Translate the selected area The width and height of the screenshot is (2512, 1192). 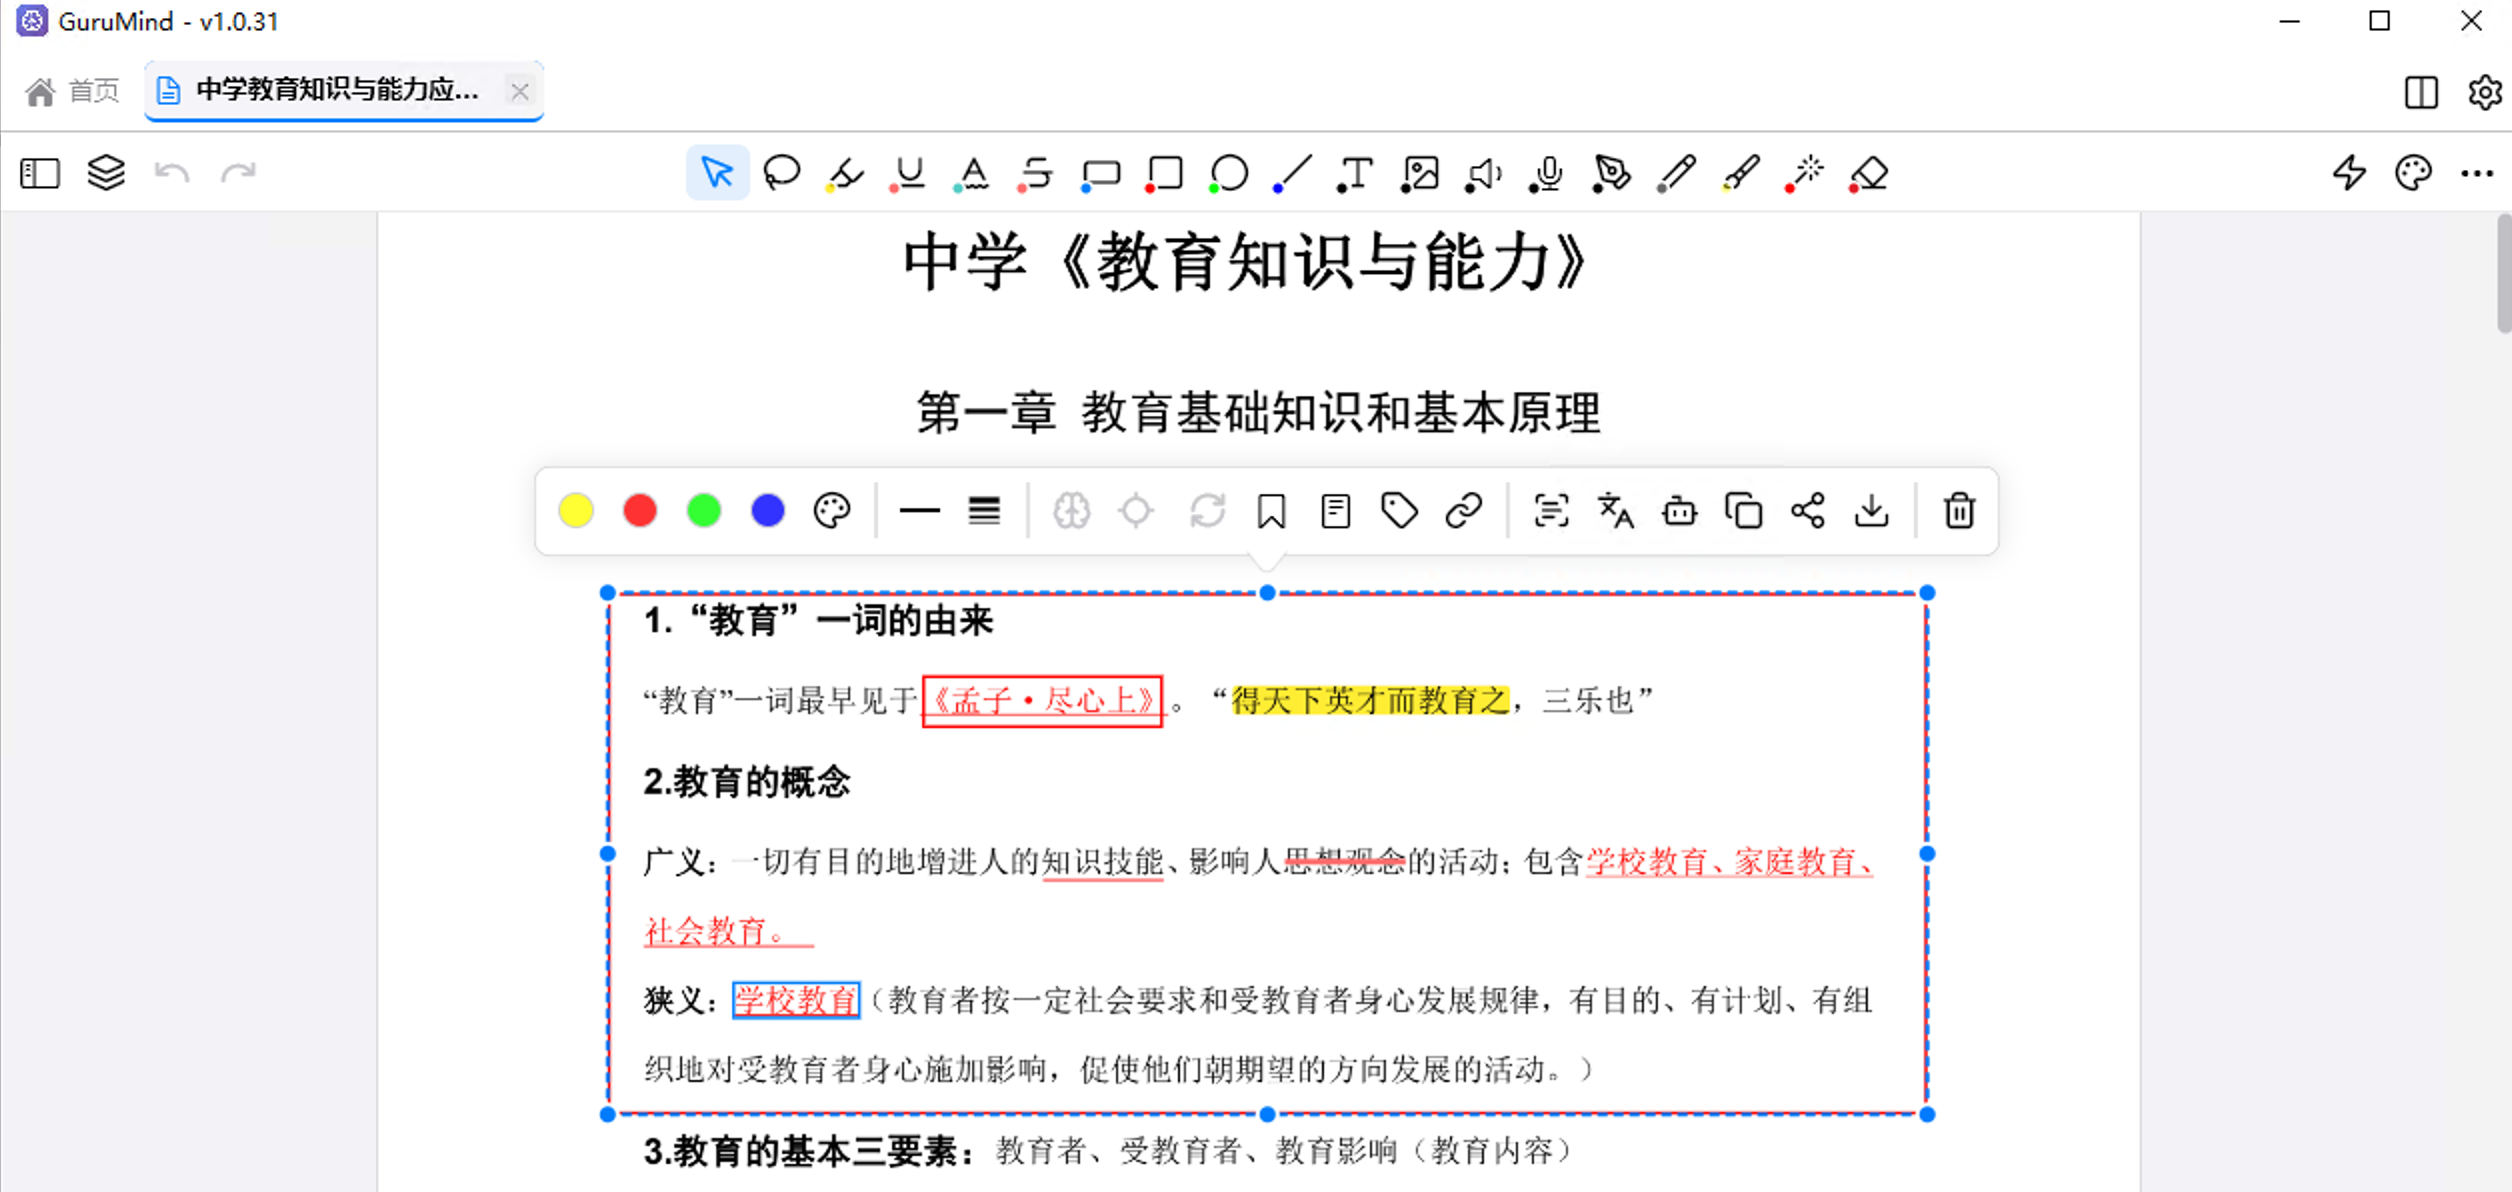click(1615, 511)
